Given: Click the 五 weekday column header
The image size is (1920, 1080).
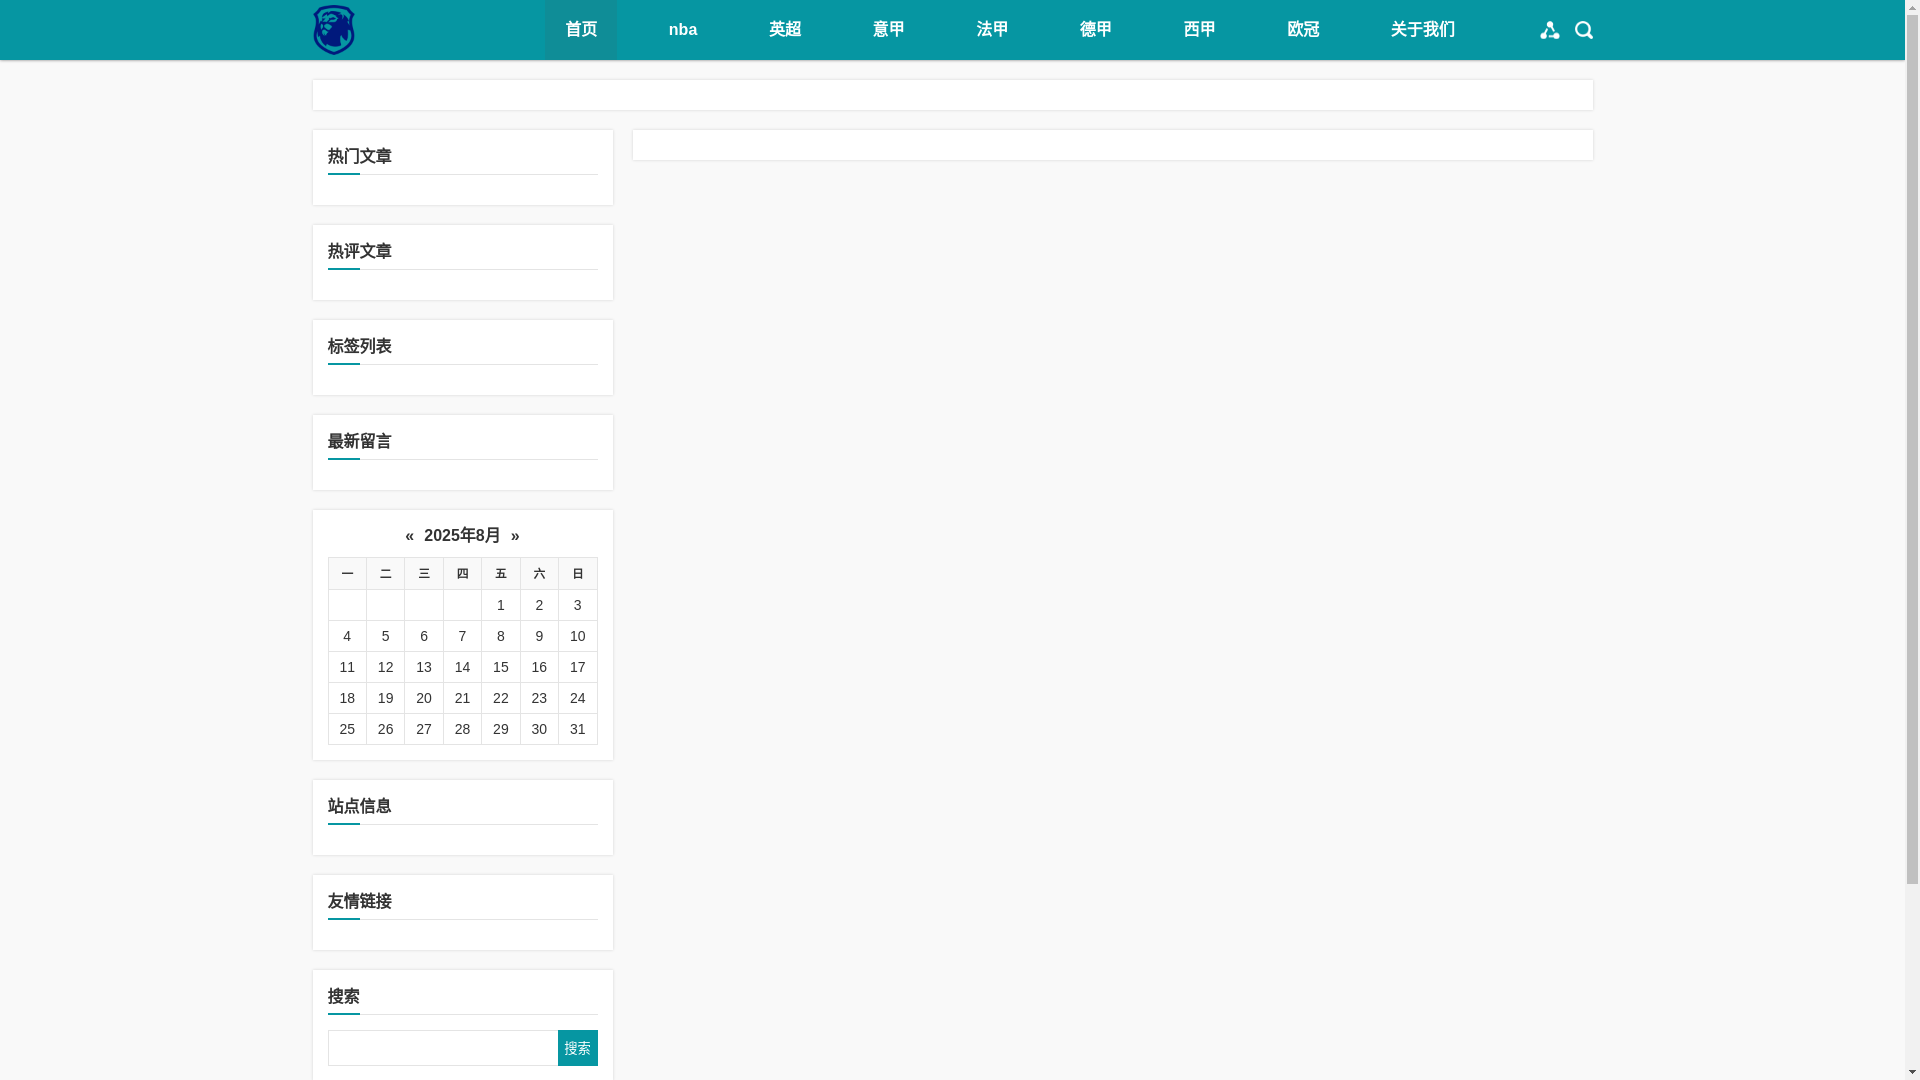Looking at the screenshot, I should pyautogui.click(x=501, y=574).
